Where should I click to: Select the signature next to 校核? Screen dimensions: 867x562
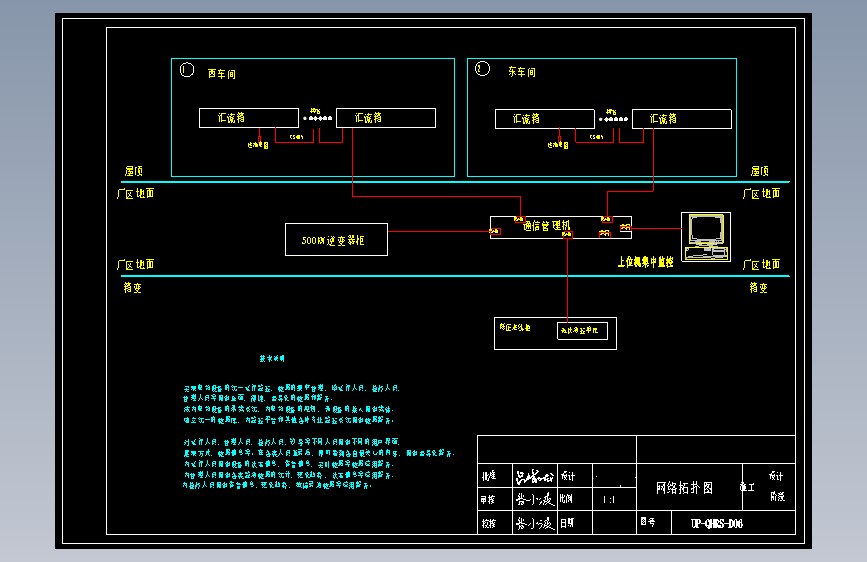point(534,523)
